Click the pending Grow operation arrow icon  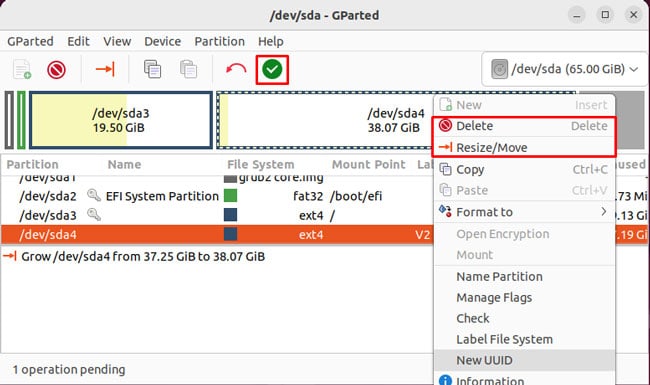click(10, 256)
